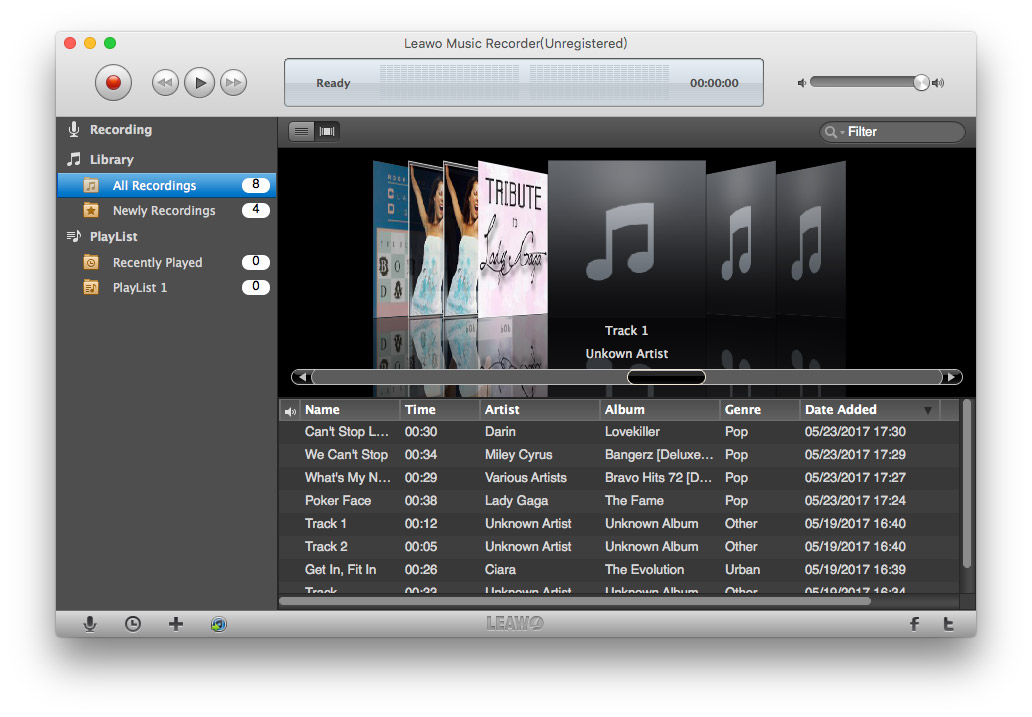1032x717 pixels.
Task: Skip to the previous track with rewind
Action: coord(165,83)
